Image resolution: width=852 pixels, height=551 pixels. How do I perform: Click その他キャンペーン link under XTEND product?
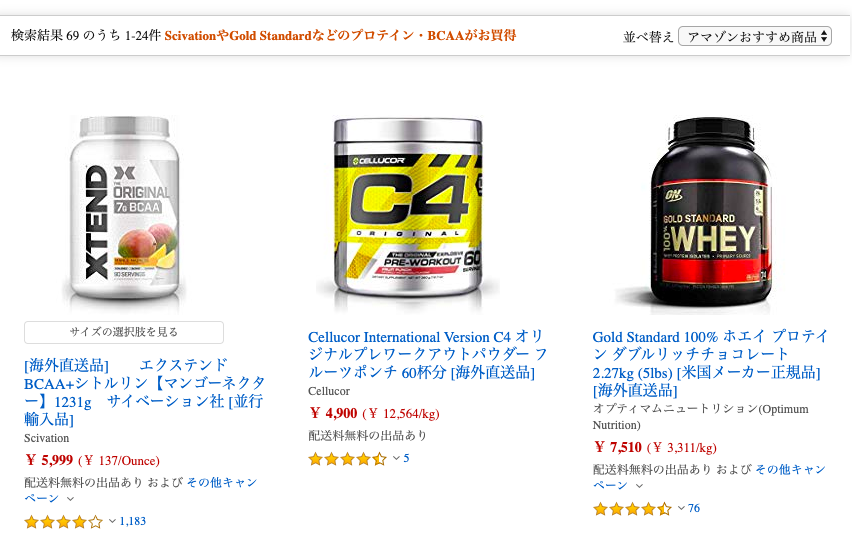(140, 490)
